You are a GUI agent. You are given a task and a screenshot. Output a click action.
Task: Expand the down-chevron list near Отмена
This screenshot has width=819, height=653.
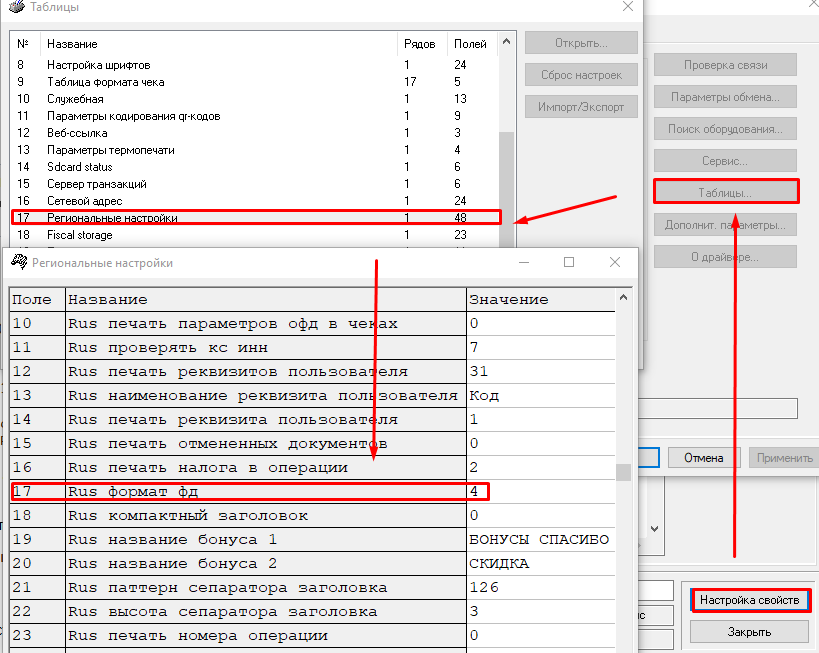click(654, 527)
